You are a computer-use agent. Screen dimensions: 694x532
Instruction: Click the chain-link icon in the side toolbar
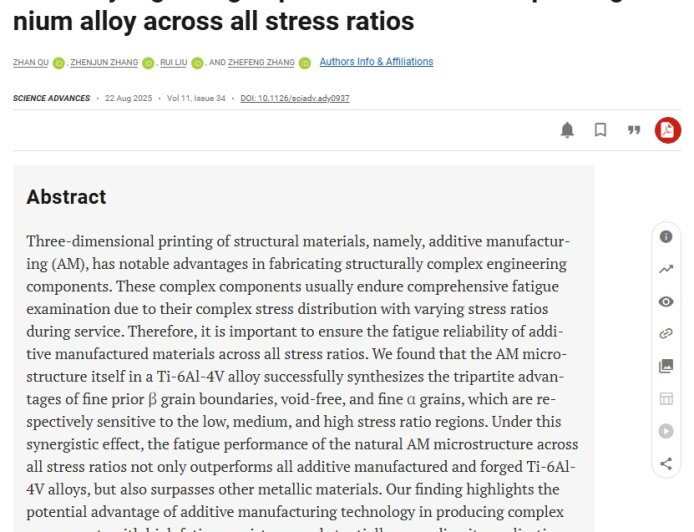666,334
